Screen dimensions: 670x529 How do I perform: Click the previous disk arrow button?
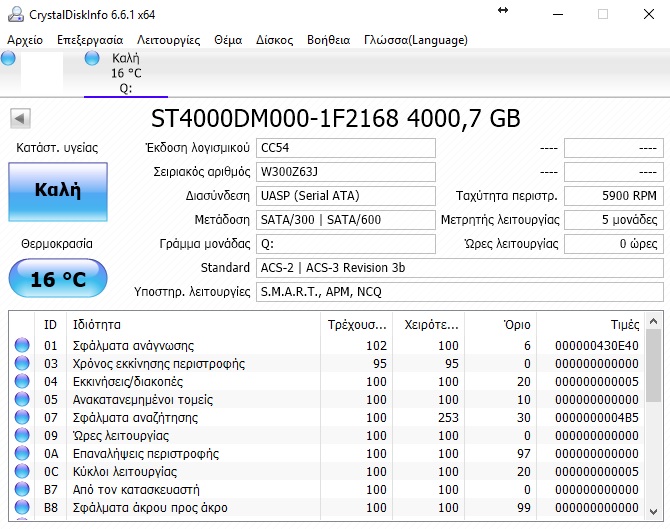[20, 118]
